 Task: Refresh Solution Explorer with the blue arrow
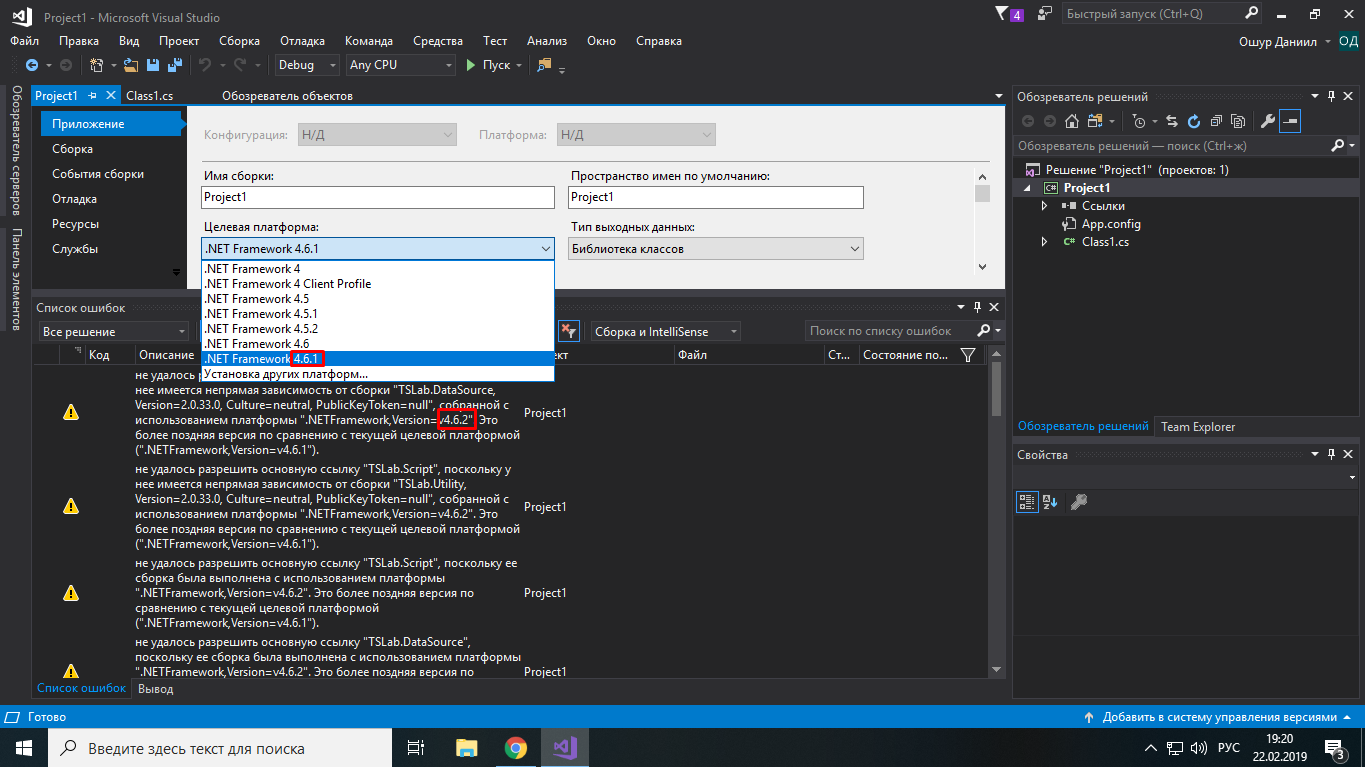[x=1194, y=121]
